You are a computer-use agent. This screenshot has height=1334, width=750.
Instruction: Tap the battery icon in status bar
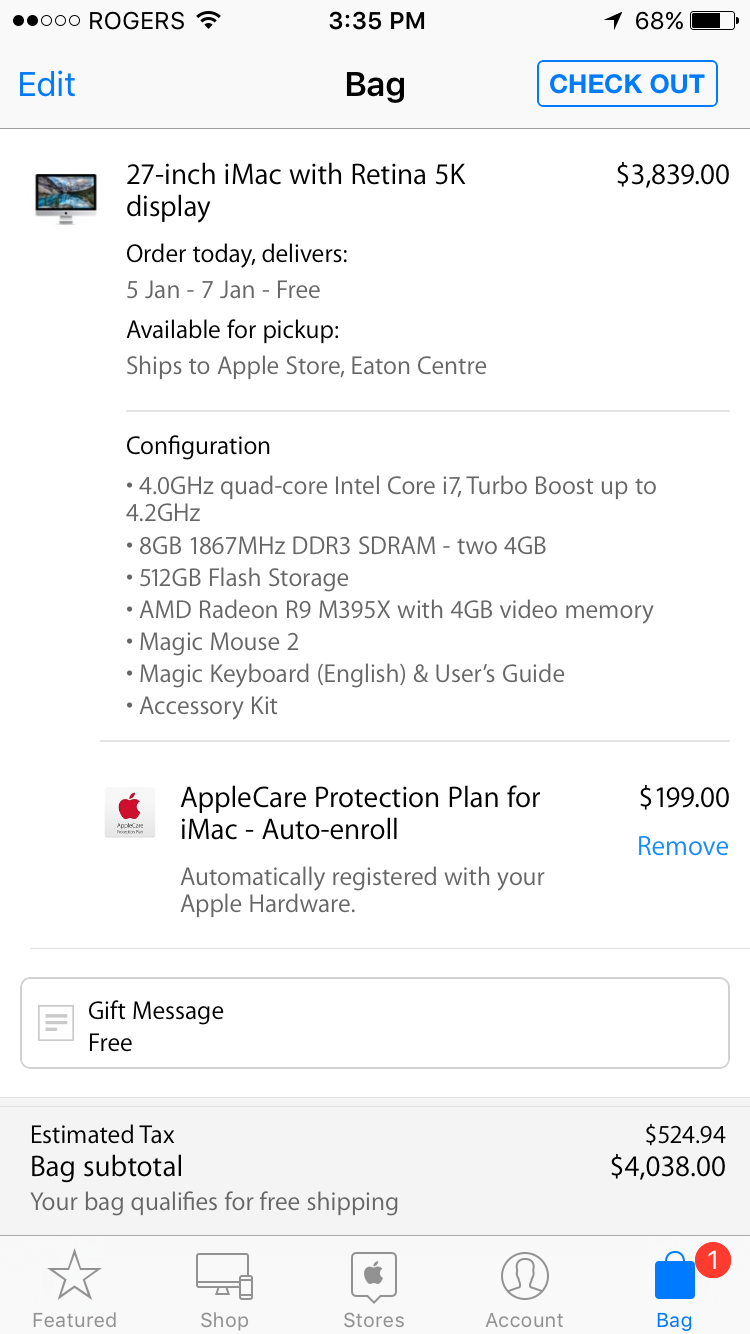[712, 21]
